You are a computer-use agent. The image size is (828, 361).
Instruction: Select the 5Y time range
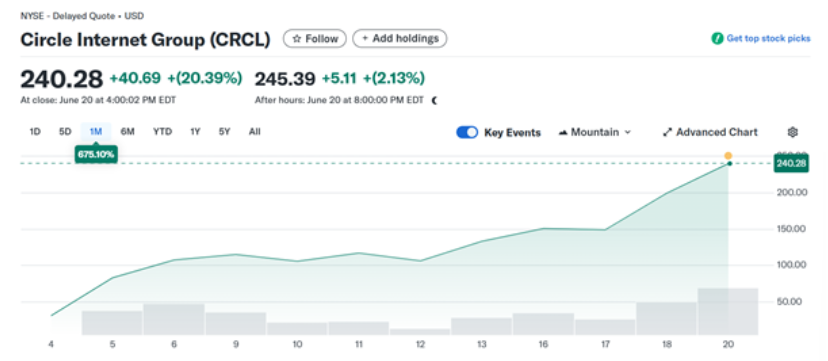pyautogui.click(x=224, y=131)
